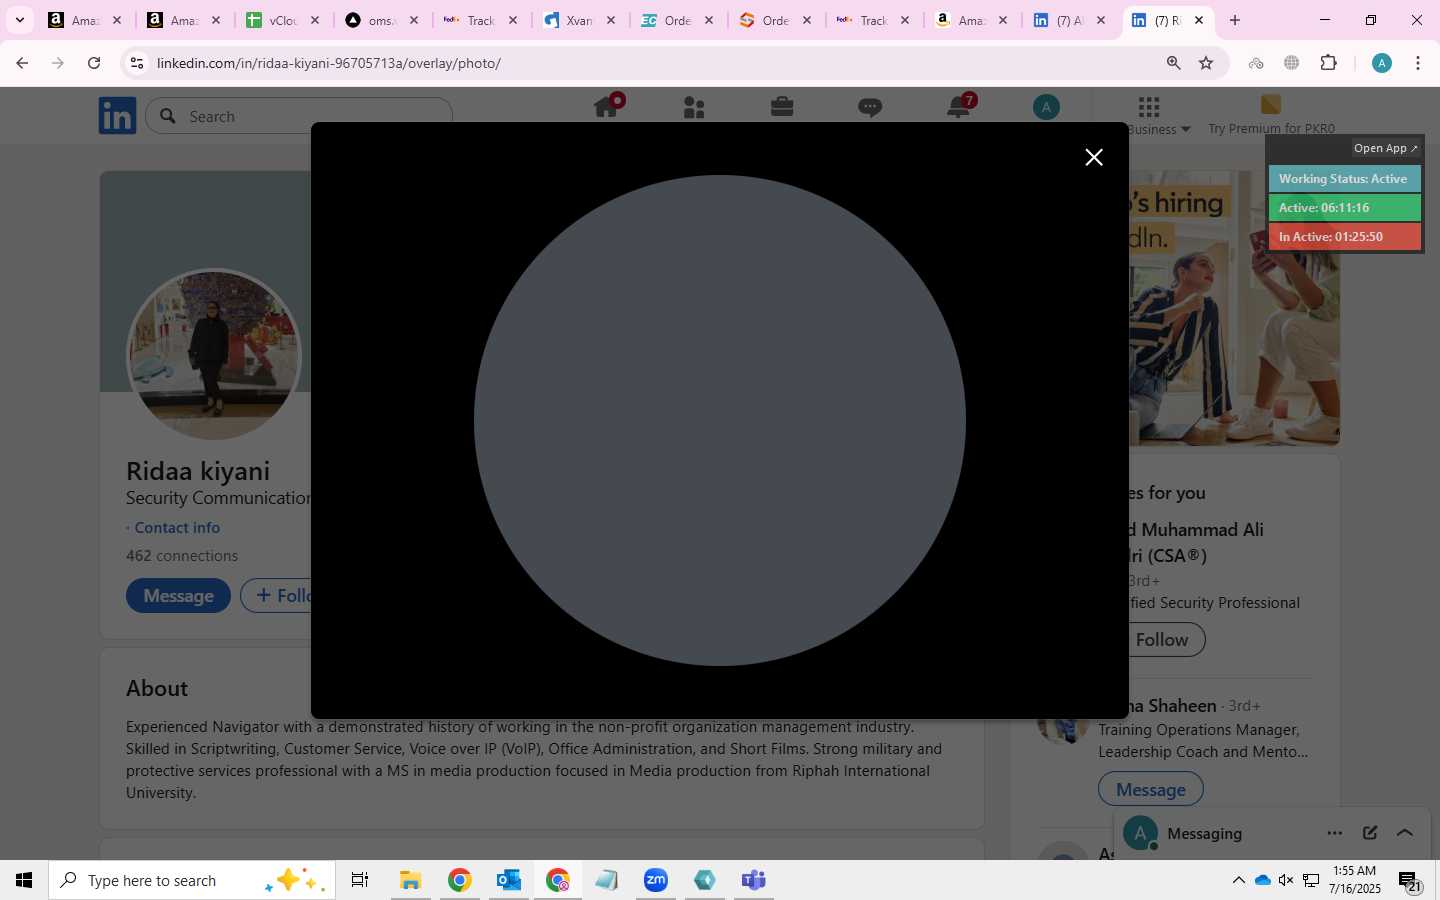Switch to the oms tab
Image resolution: width=1440 pixels, height=900 pixels.
(x=382, y=20)
